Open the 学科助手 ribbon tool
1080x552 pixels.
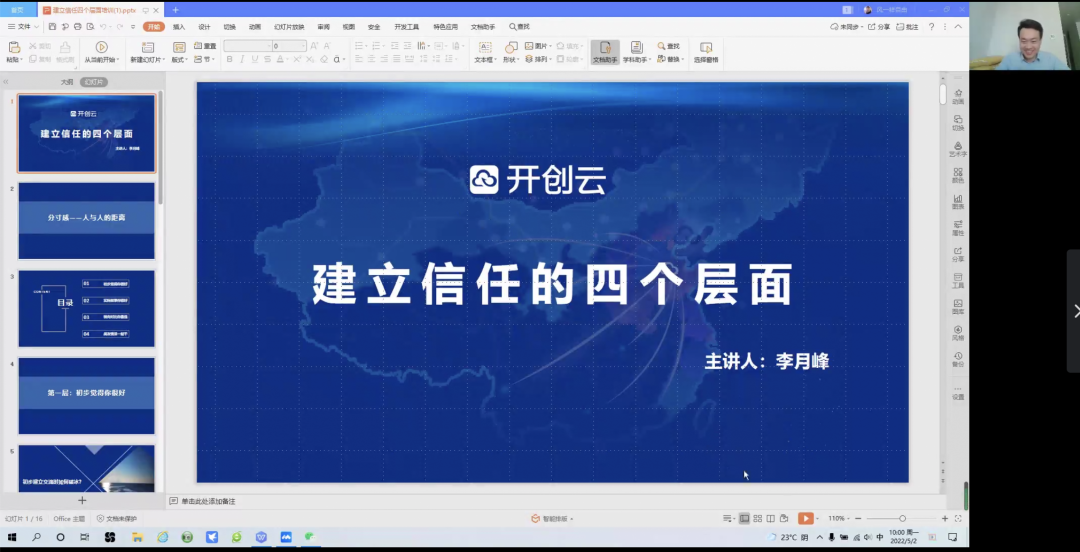tap(636, 52)
